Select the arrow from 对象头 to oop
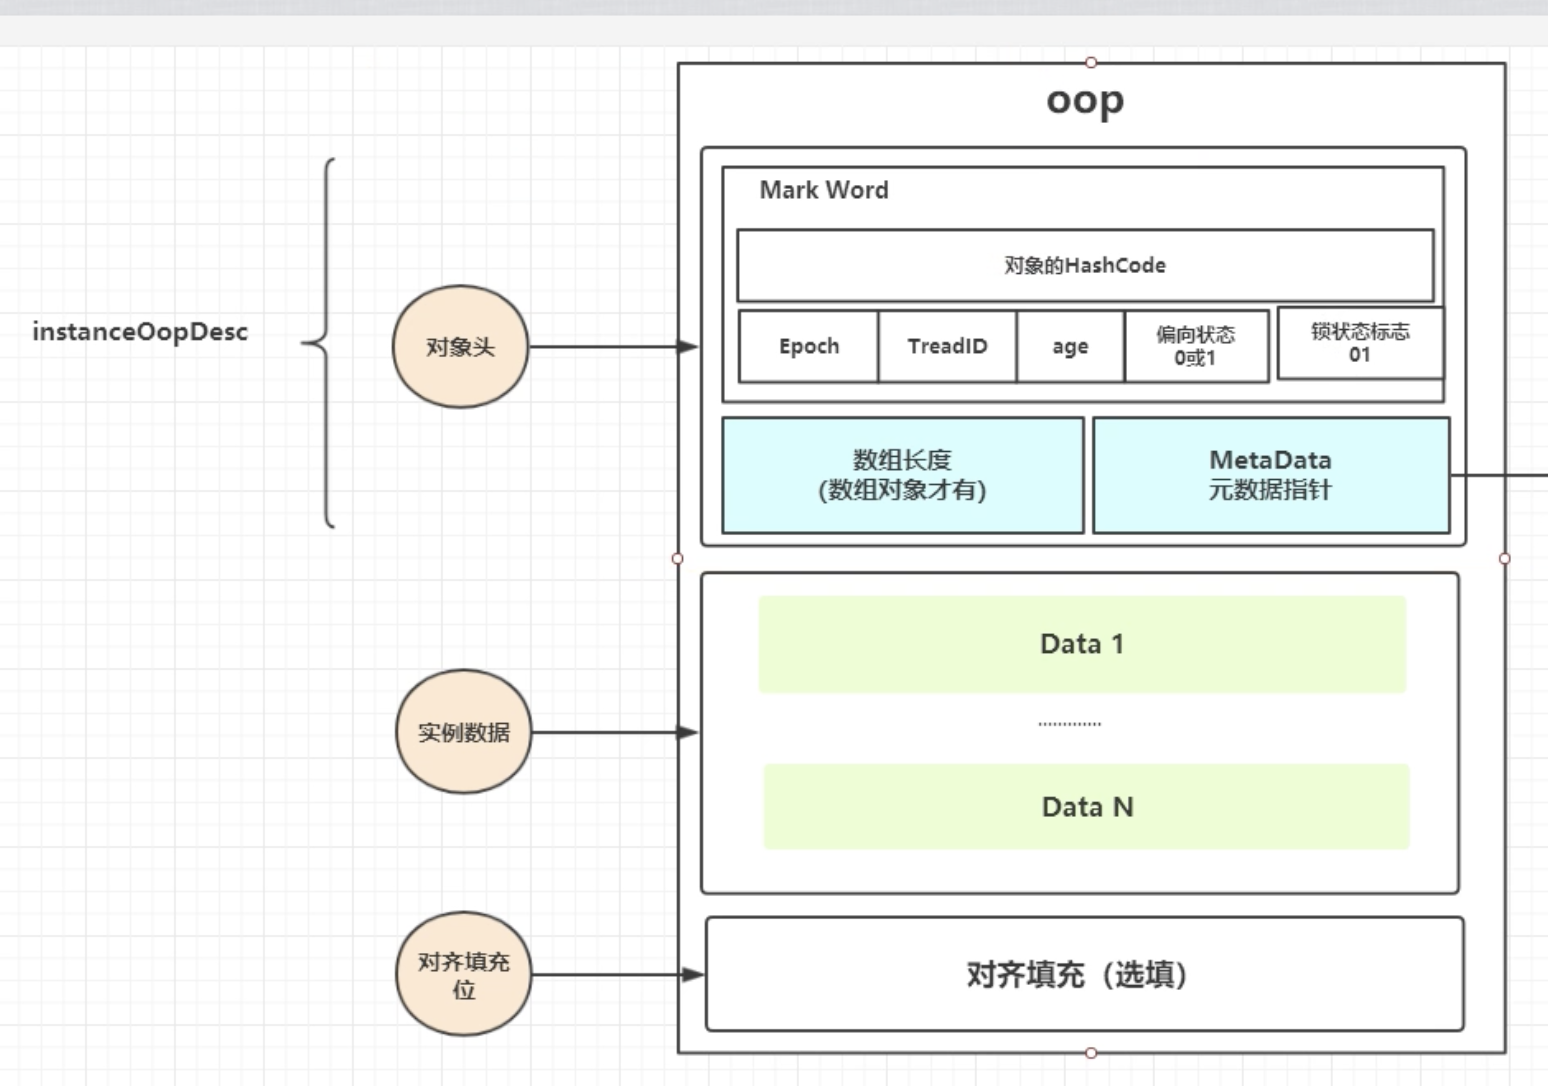Screen dimensions: 1548x1086 click(x=614, y=347)
